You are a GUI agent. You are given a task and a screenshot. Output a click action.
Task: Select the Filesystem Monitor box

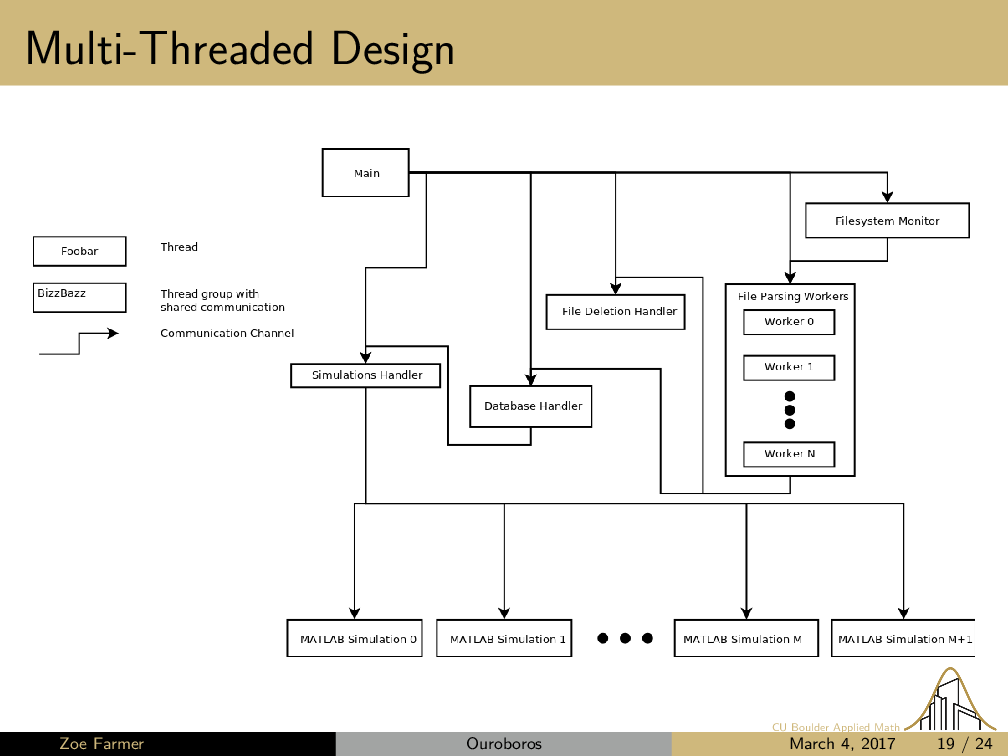(x=887, y=220)
